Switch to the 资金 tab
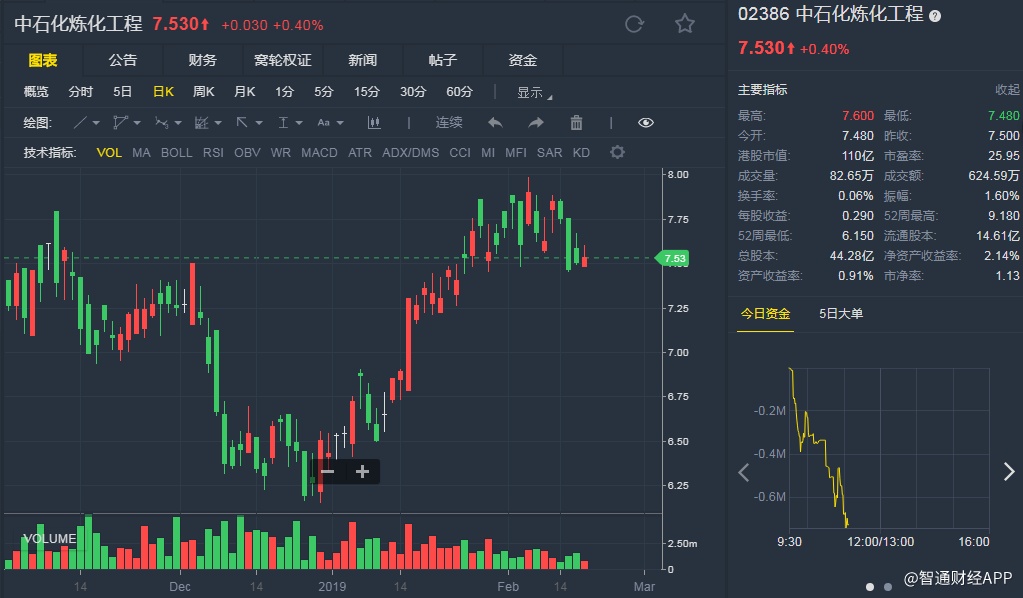1023x598 pixels. coord(523,60)
